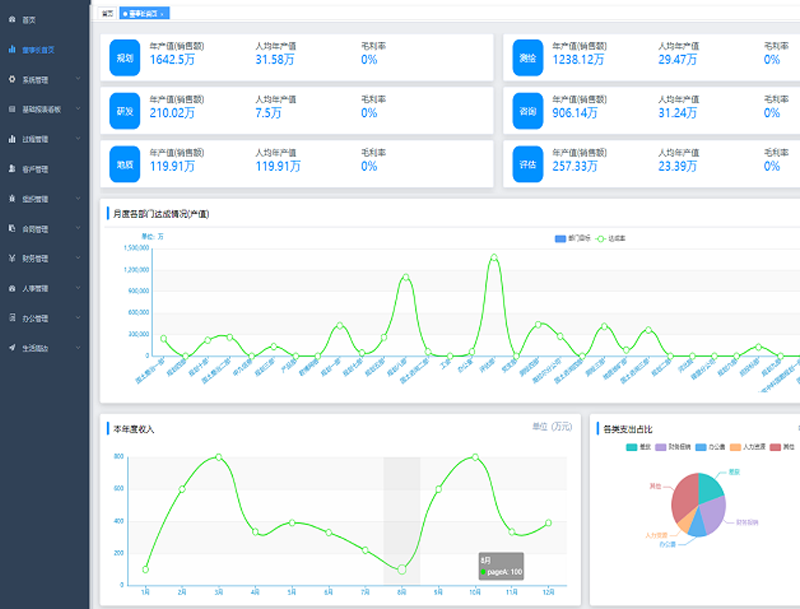This screenshot has height=609, width=800.
Task: Click the blue 测绘 department tile
Action: pyautogui.click(x=528, y=58)
